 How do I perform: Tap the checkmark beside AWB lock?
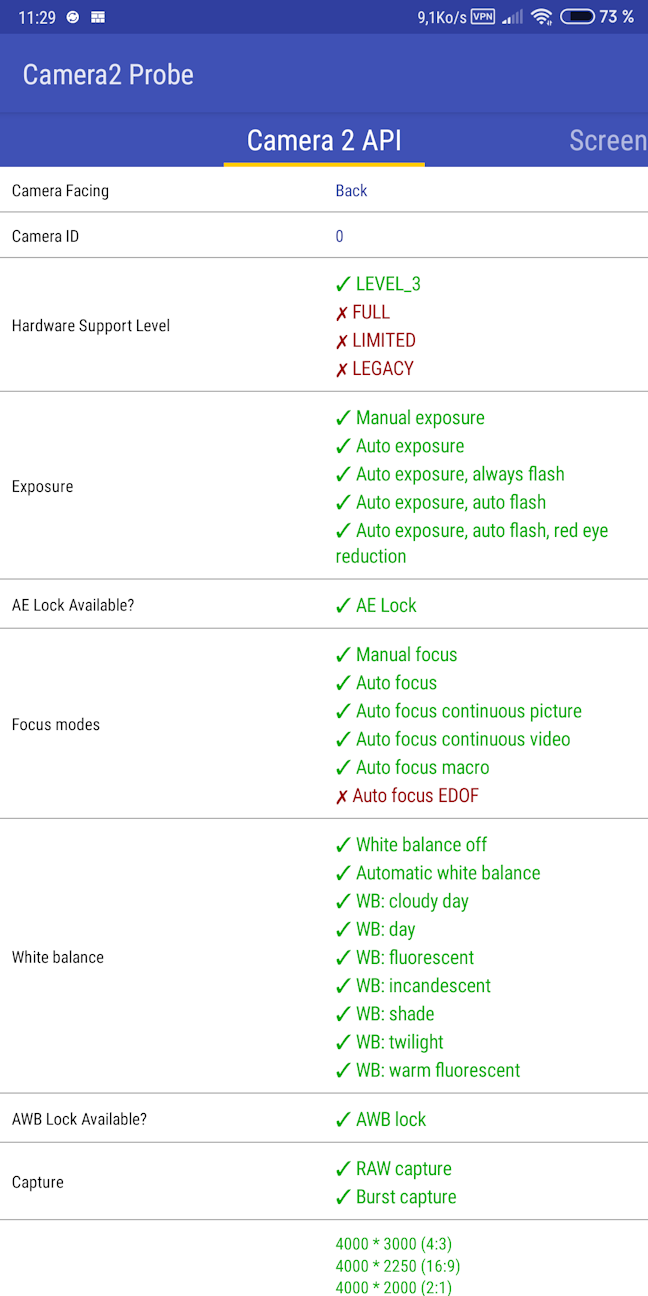coord(343,1120)
